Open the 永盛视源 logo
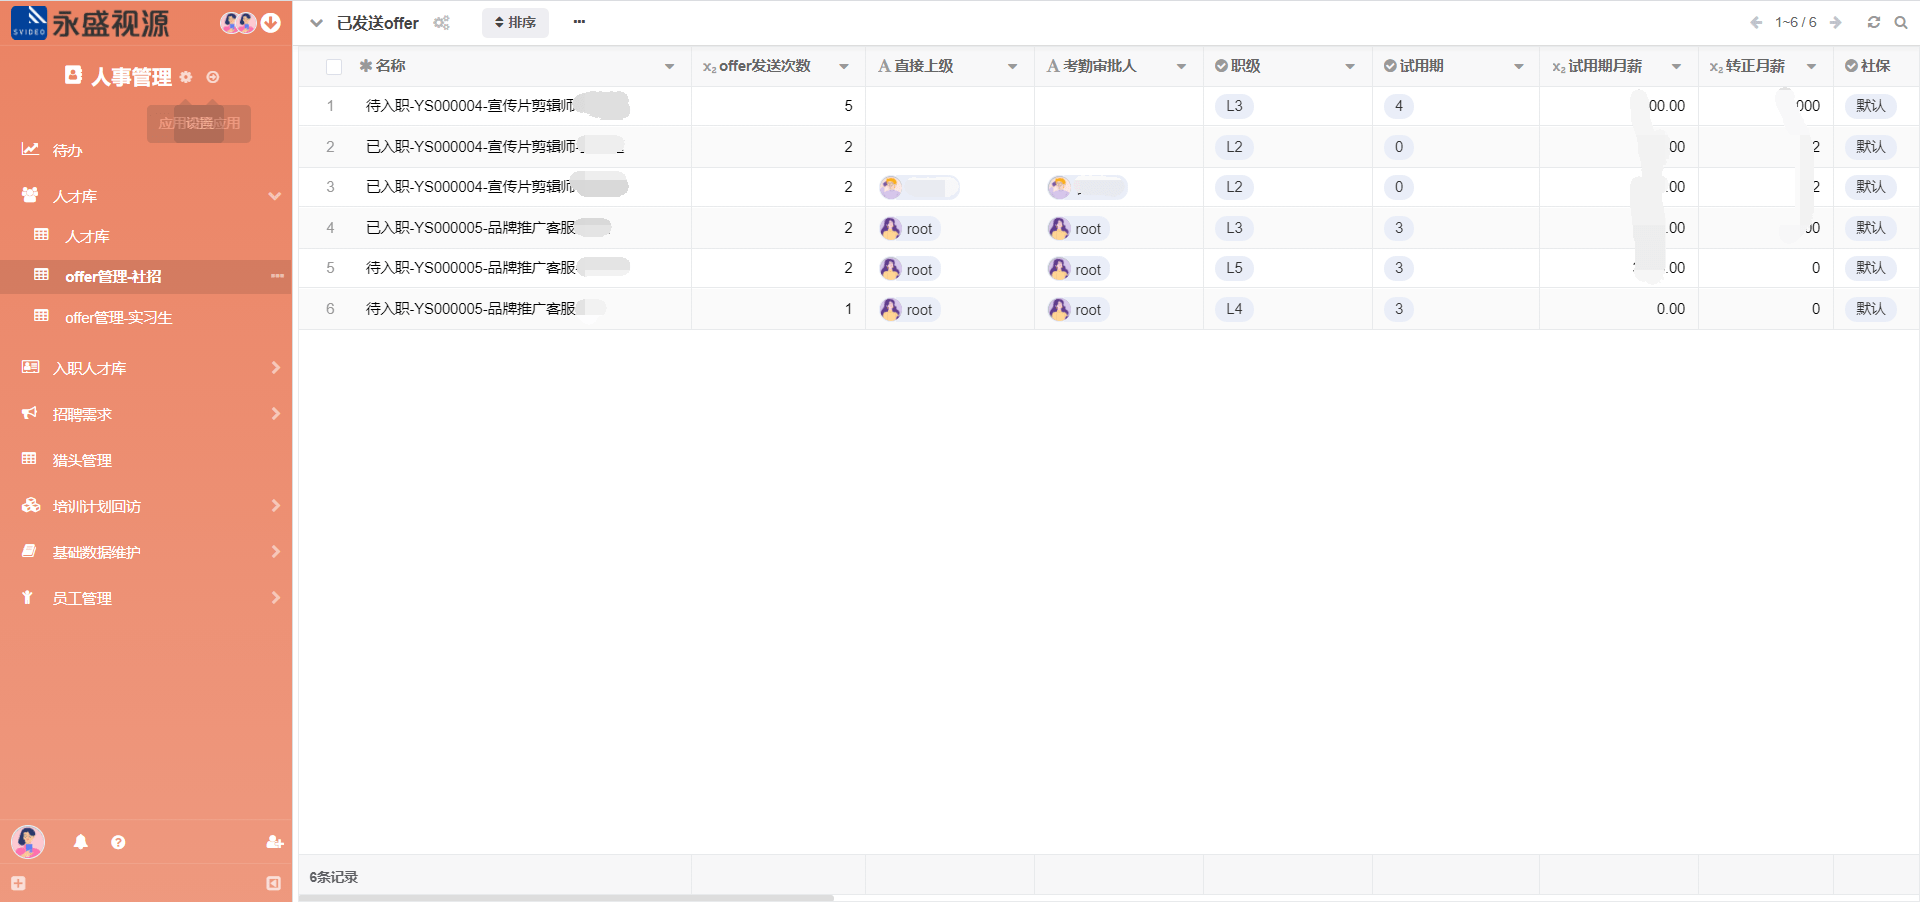Viewport: 1920px width, 902px height. click(90, 22)
